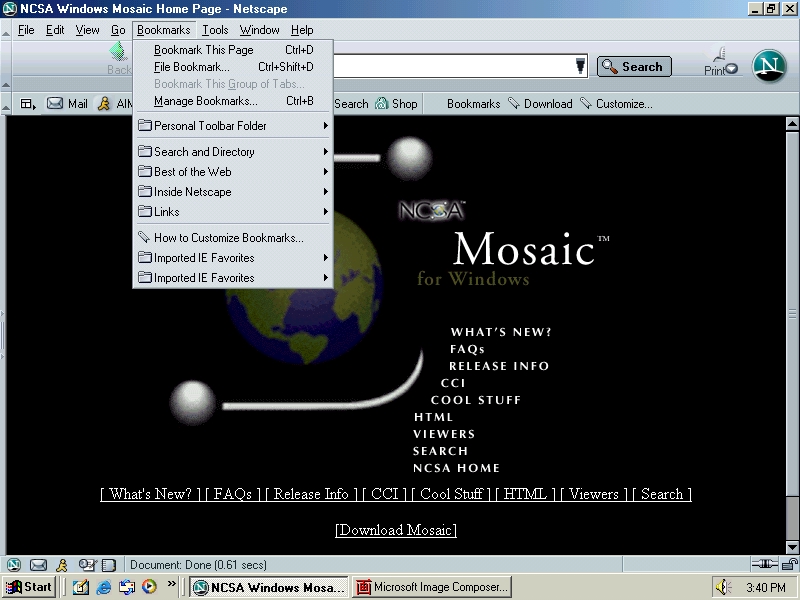
Task: Choose File Bookmark... menu entry
Action: (x=233, y=67)
